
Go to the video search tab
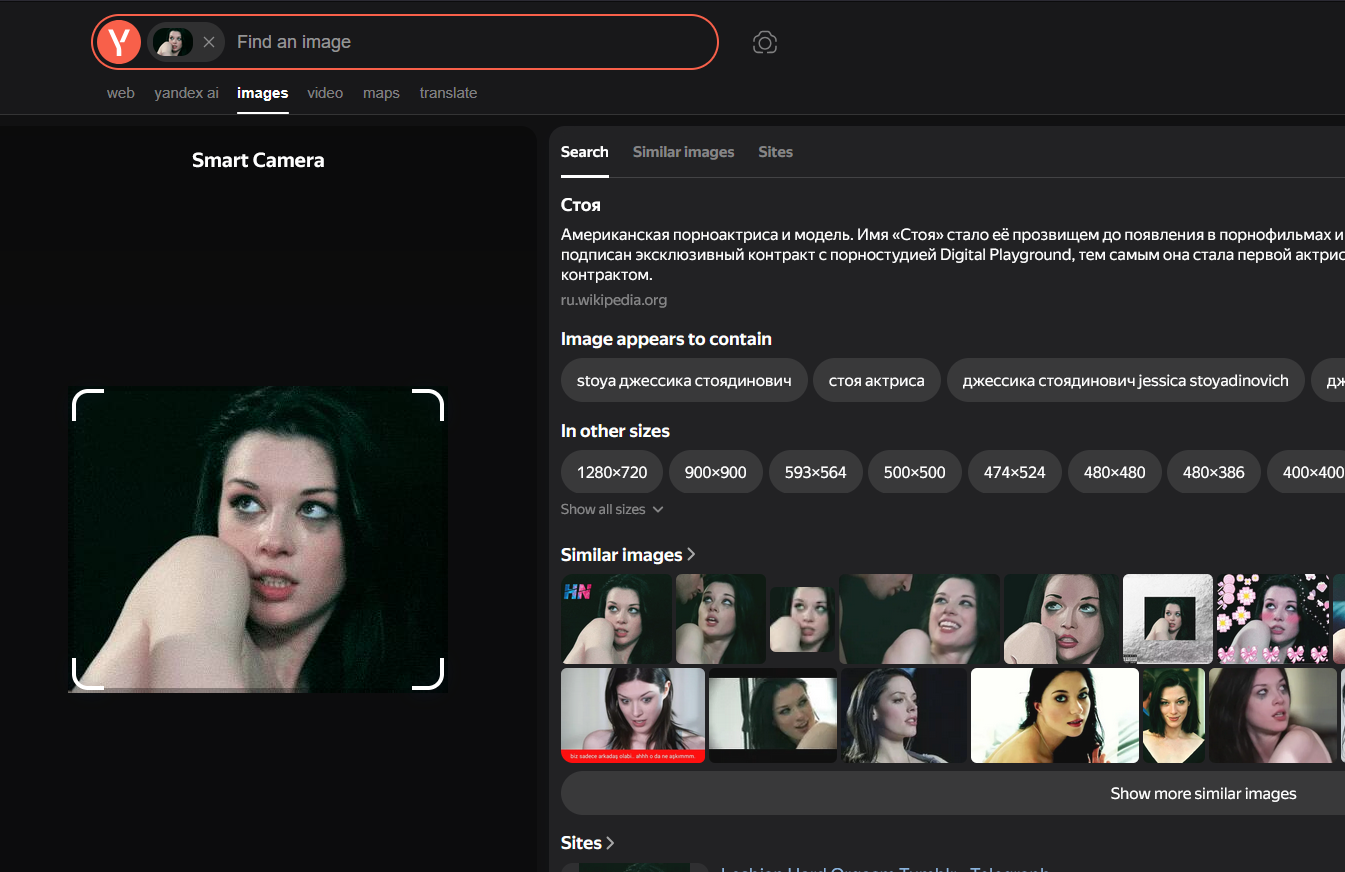click(325, 93)
